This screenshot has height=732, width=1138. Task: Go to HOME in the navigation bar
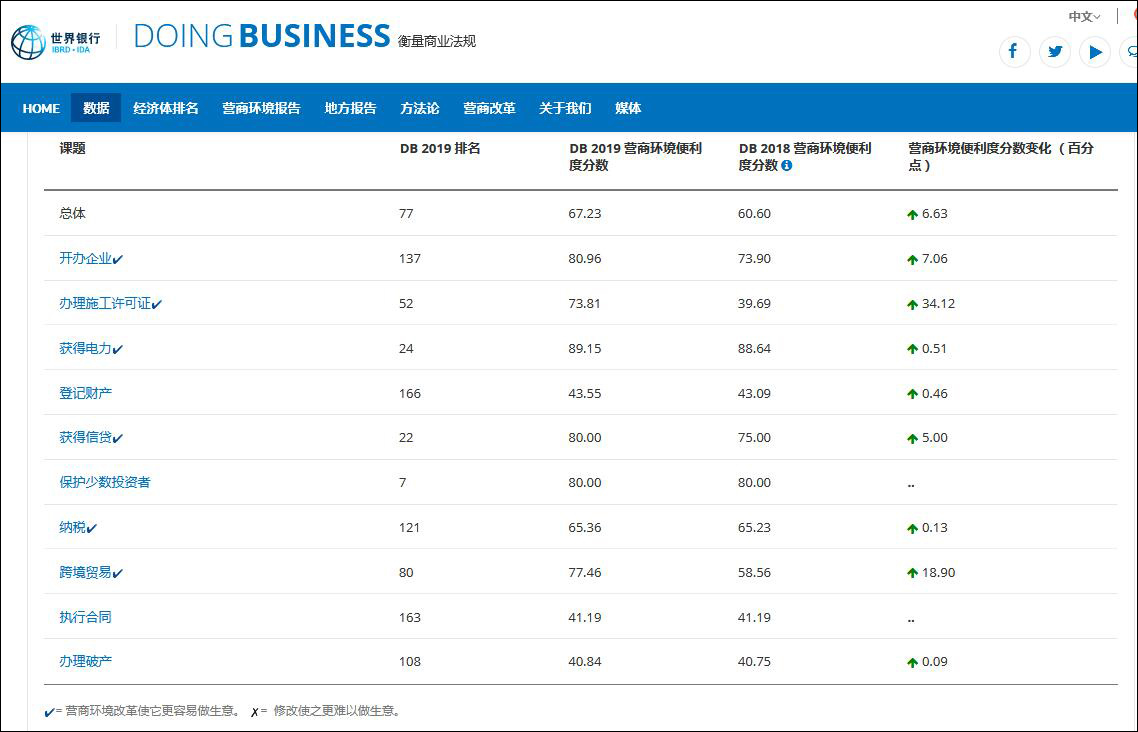(x=41, y=108)
